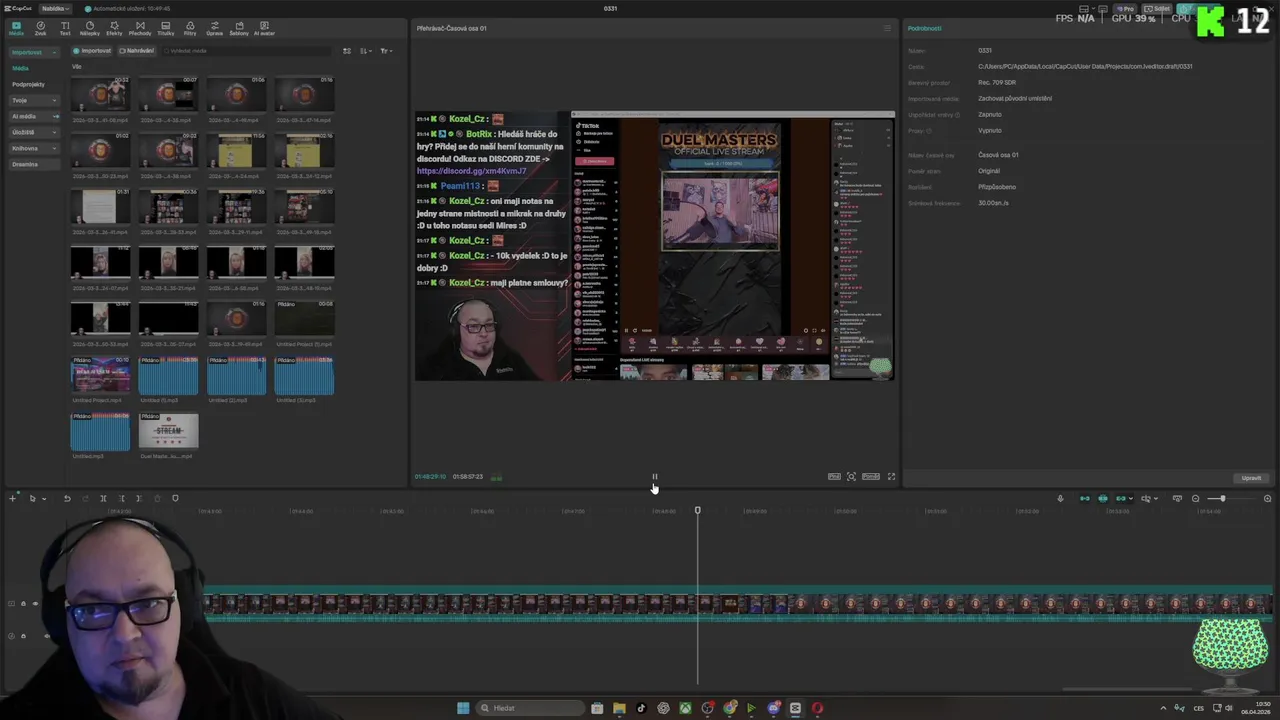Open the Windows Start menu
The image size is (1280, 720).
[463, 708]
